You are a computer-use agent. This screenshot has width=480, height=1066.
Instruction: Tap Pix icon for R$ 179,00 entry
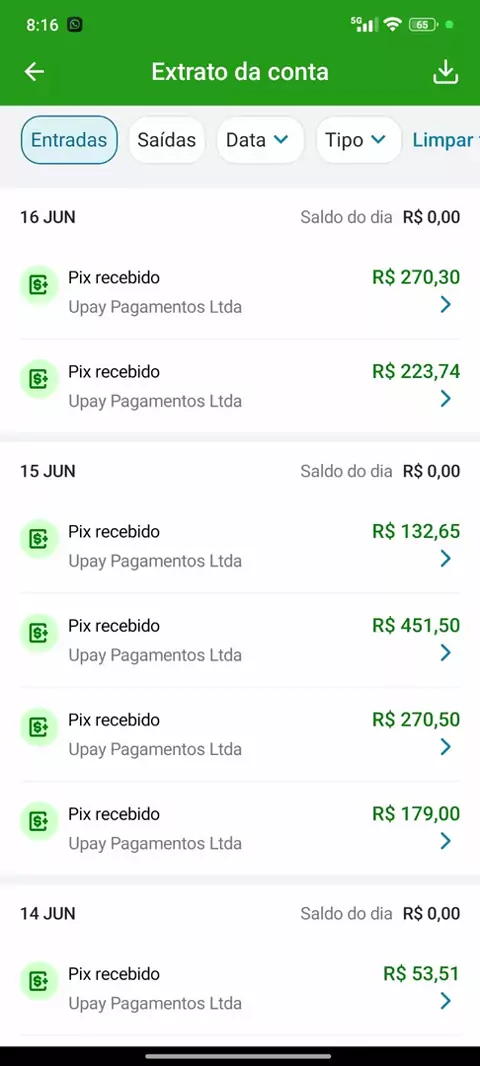[x=39, y=822]
